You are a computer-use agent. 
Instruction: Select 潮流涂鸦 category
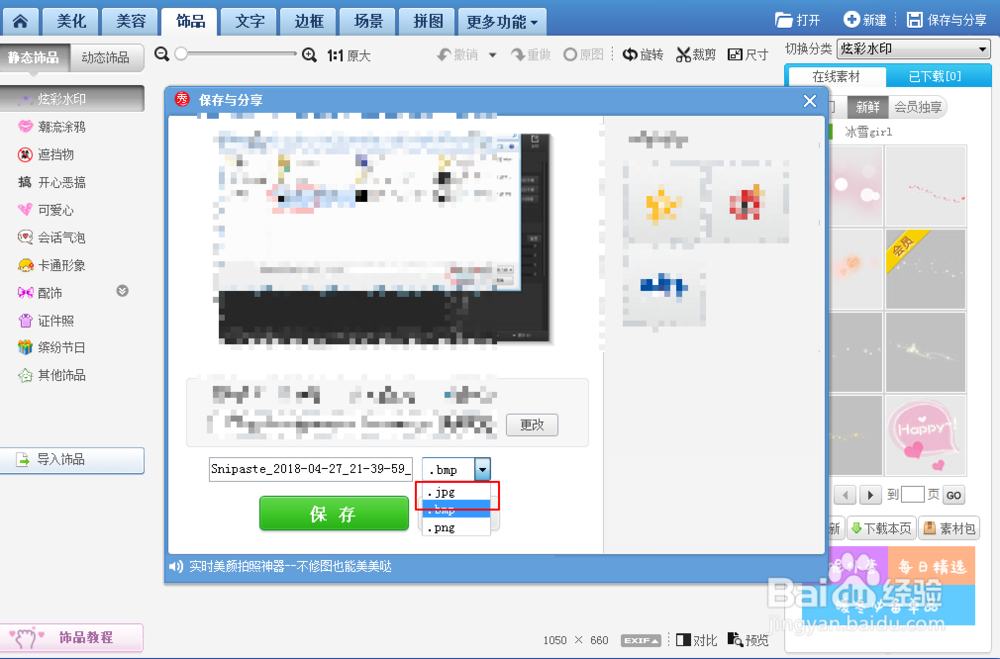[x=52, y=127]
